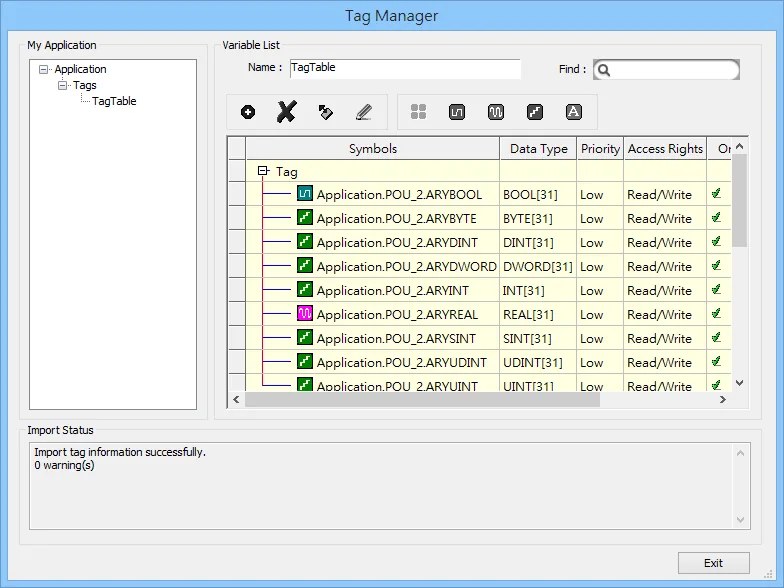Click Import Status scrollbar down arrow
This screenshot has height=588, width=784.
click(740, 520)
